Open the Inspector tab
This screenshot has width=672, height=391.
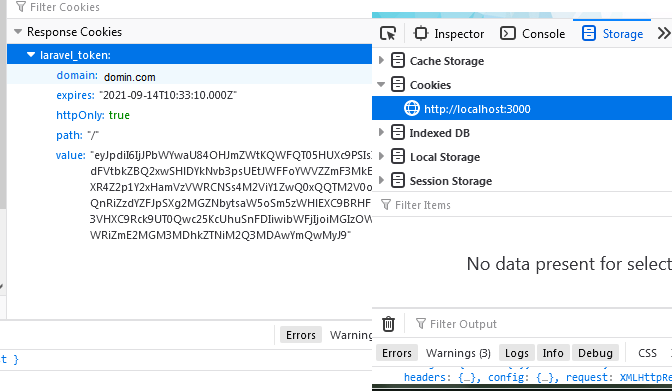point(449,33)
